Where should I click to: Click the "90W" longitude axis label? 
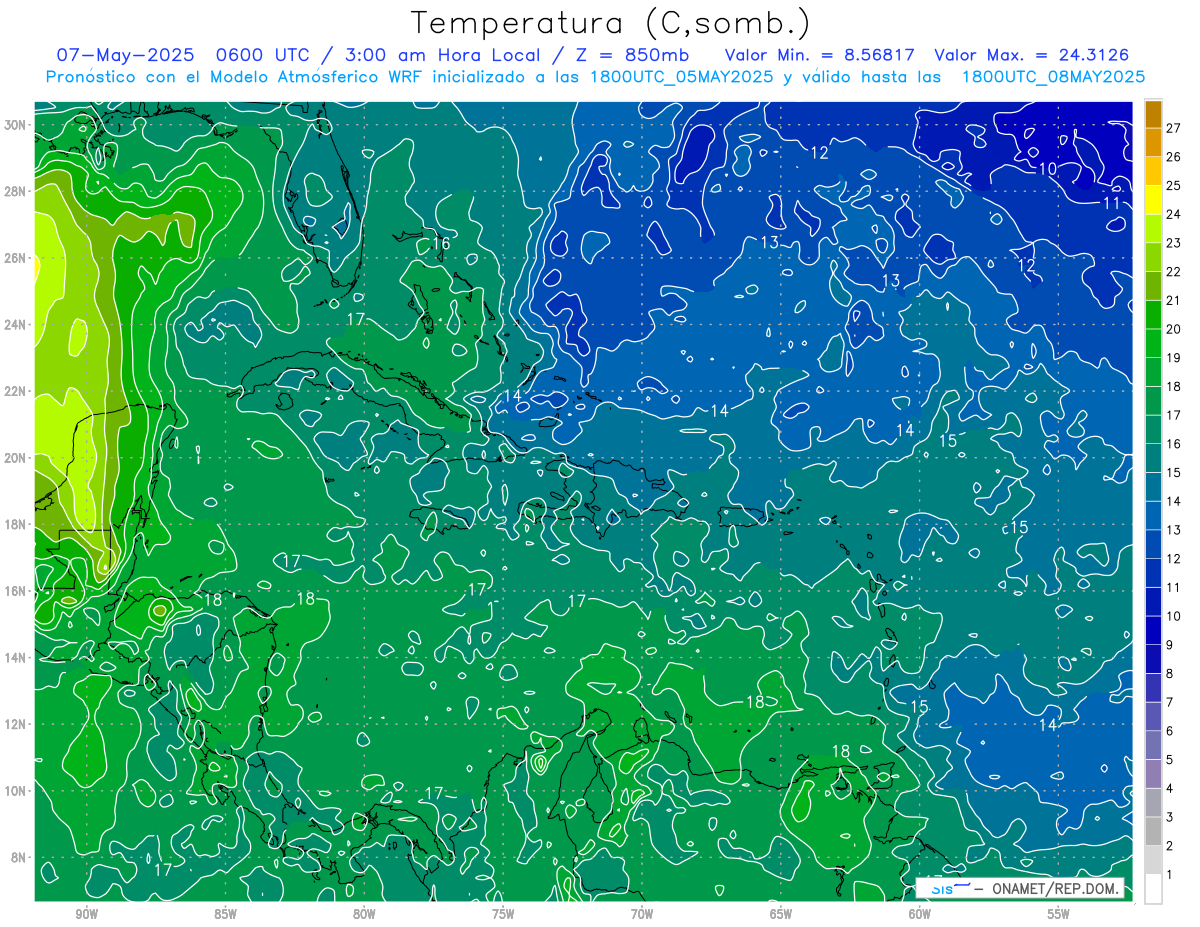pos(86,914)
